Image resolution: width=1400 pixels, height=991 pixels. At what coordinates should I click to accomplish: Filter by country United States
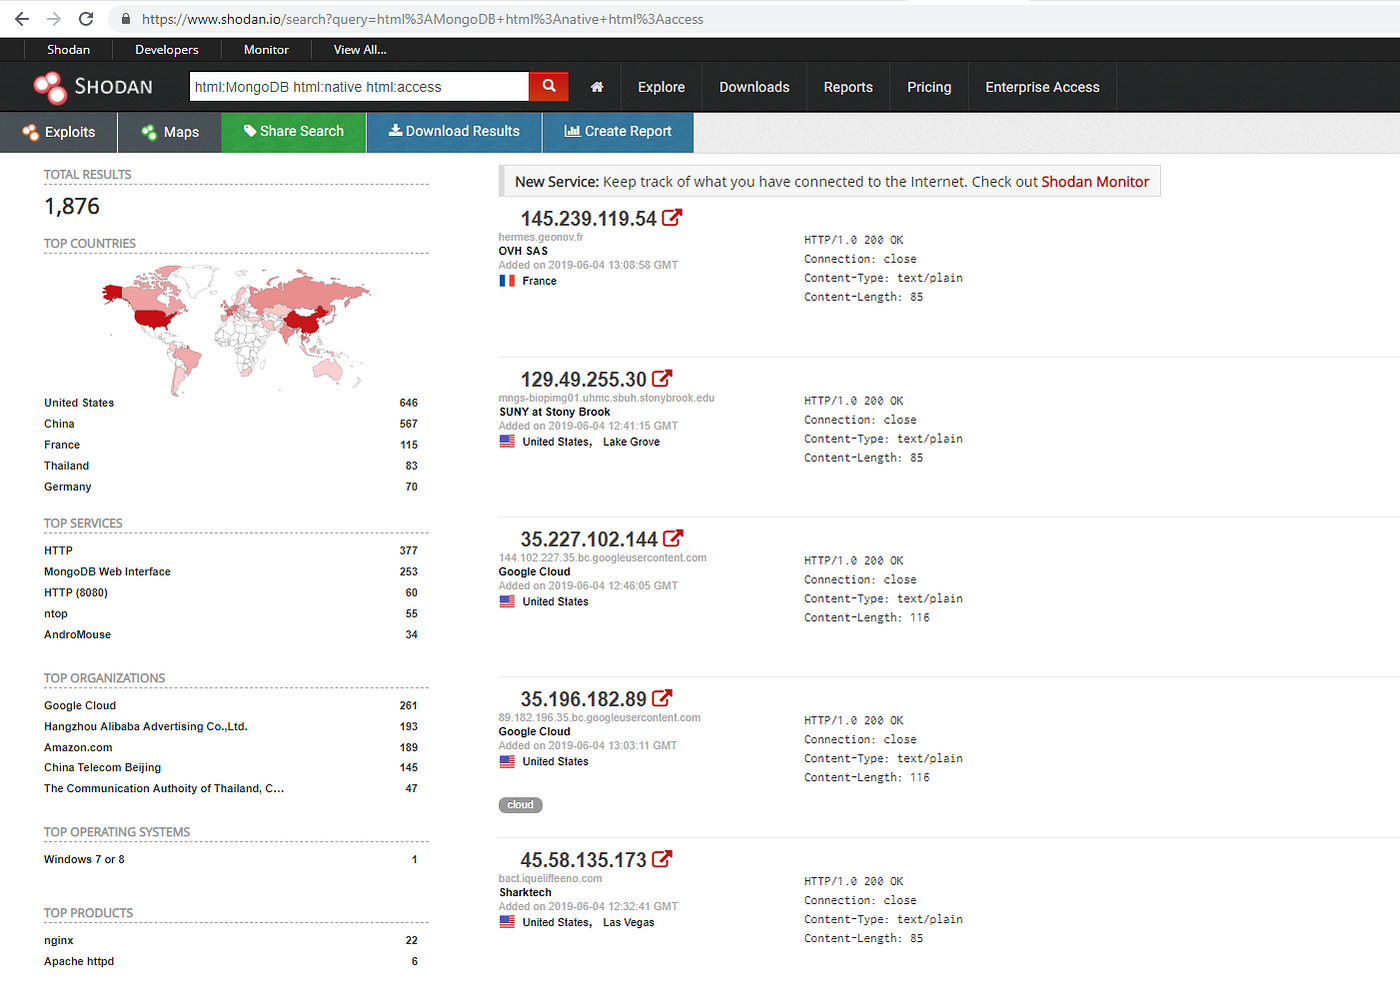(79, 403)
